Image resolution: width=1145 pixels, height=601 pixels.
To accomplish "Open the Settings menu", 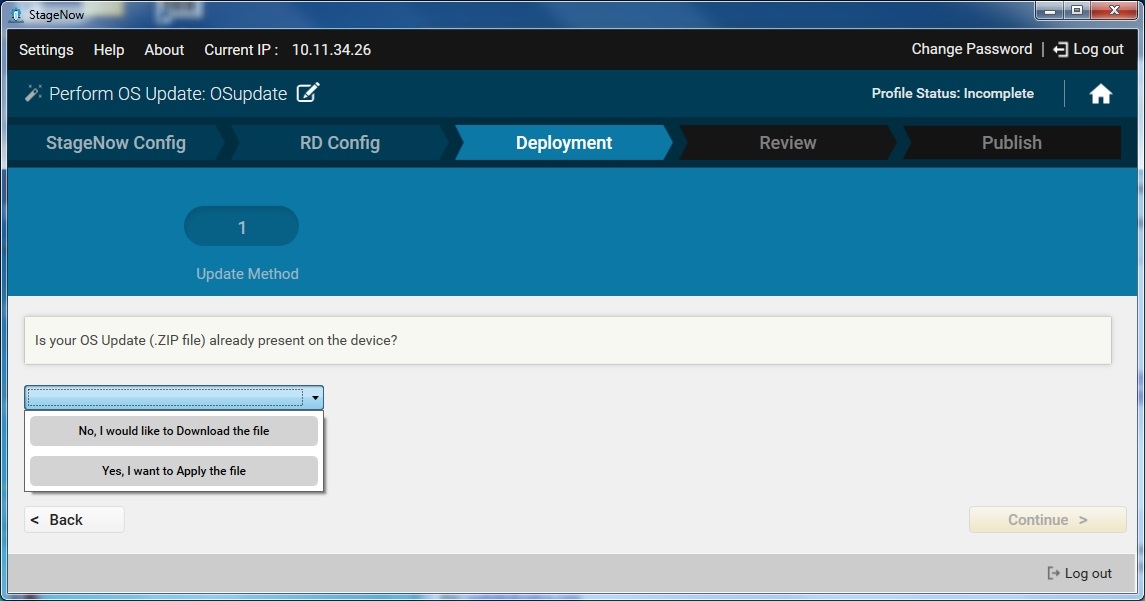I will click(46, 50).
